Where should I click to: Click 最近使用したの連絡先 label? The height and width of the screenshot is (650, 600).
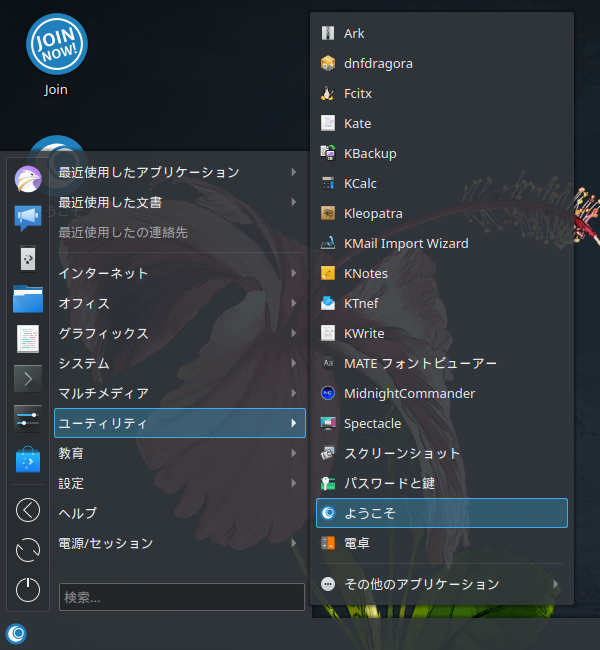[123, 232]
